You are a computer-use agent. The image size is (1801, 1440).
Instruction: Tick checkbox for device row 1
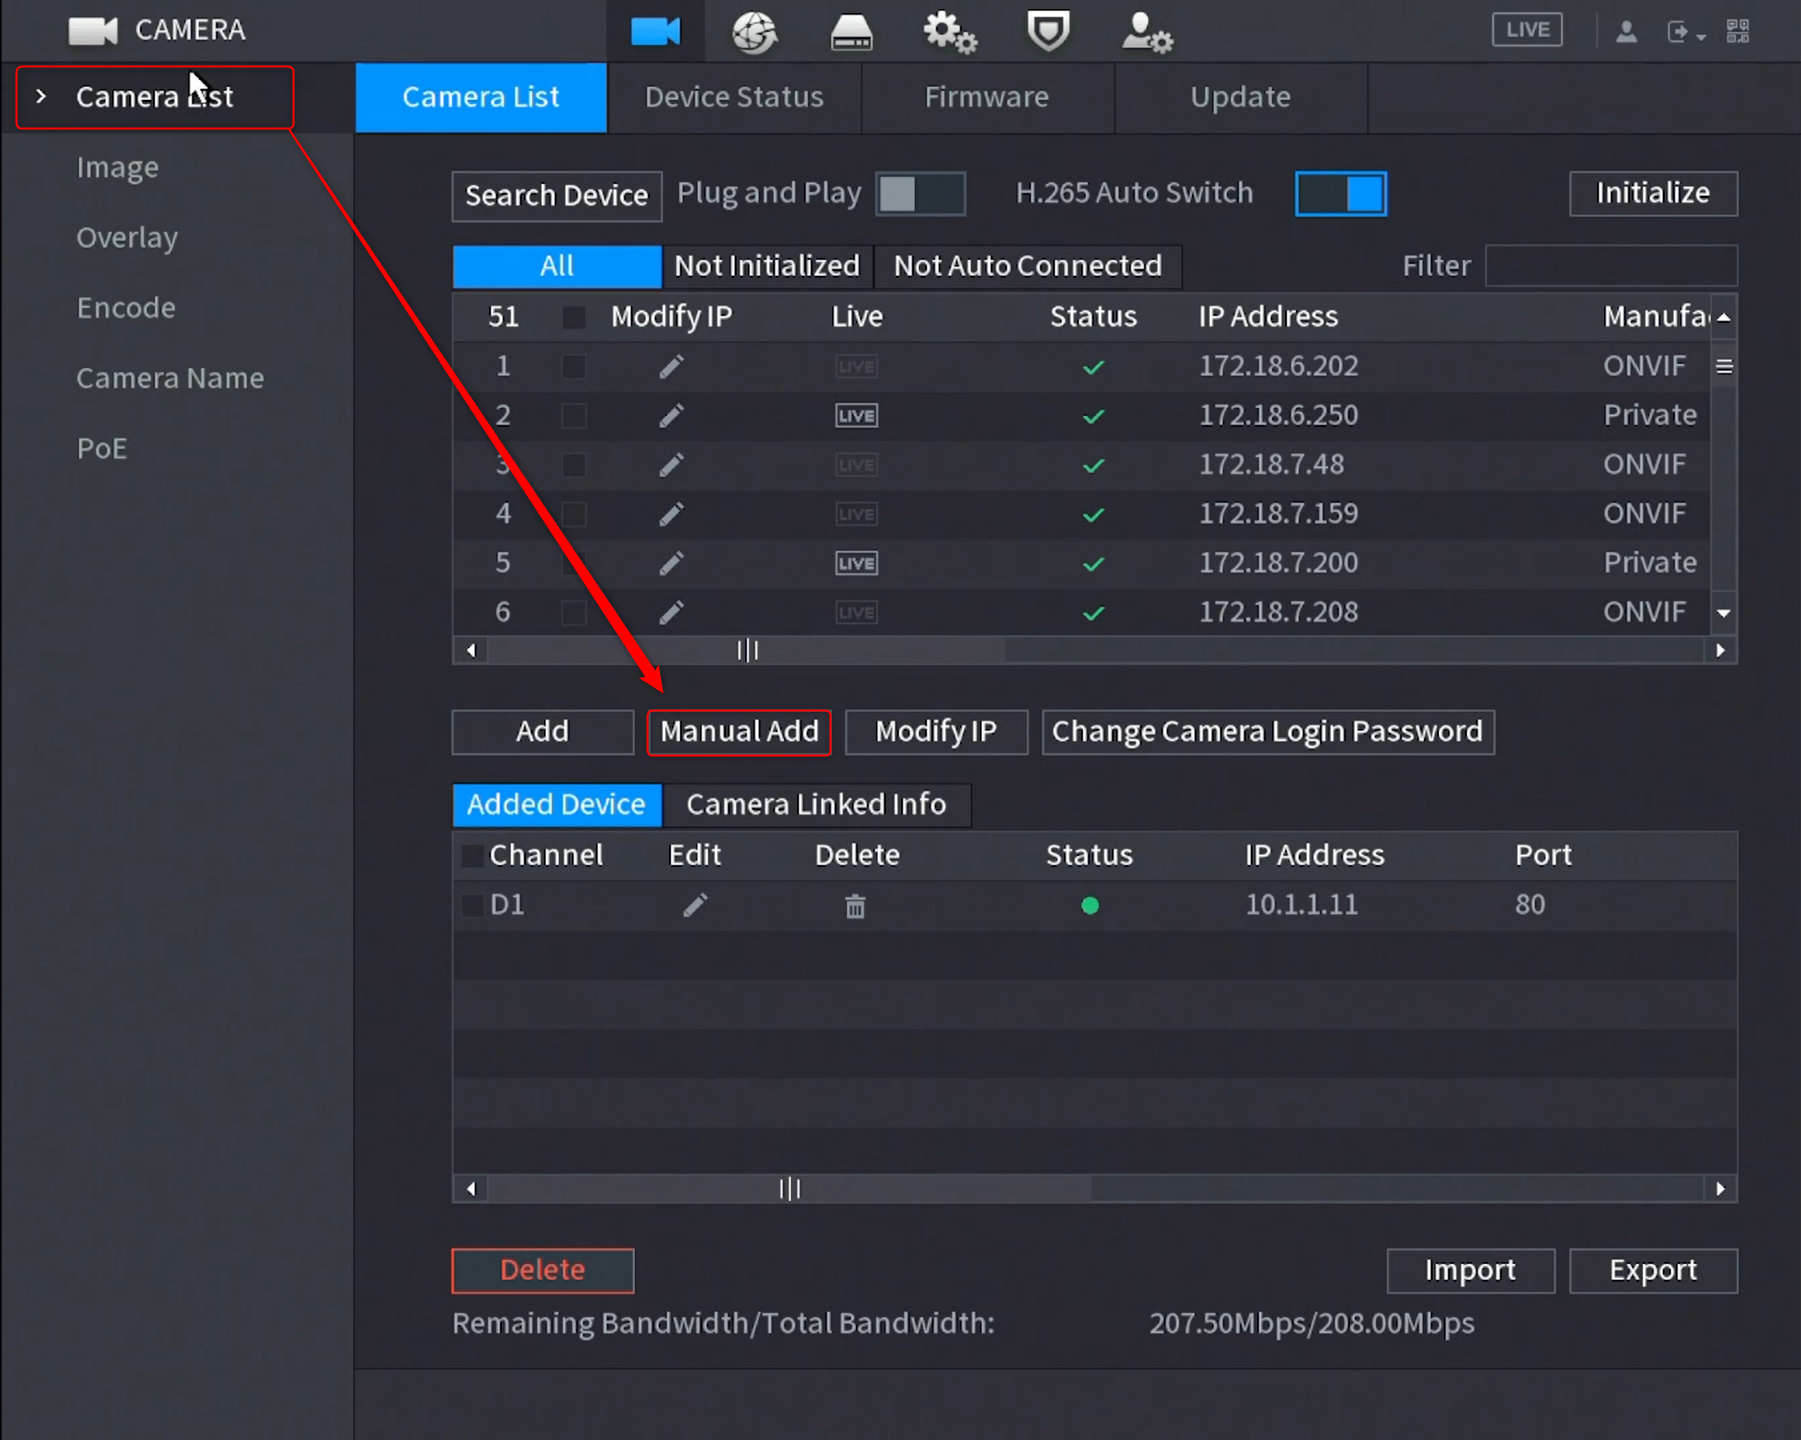[x=574, y=367]
